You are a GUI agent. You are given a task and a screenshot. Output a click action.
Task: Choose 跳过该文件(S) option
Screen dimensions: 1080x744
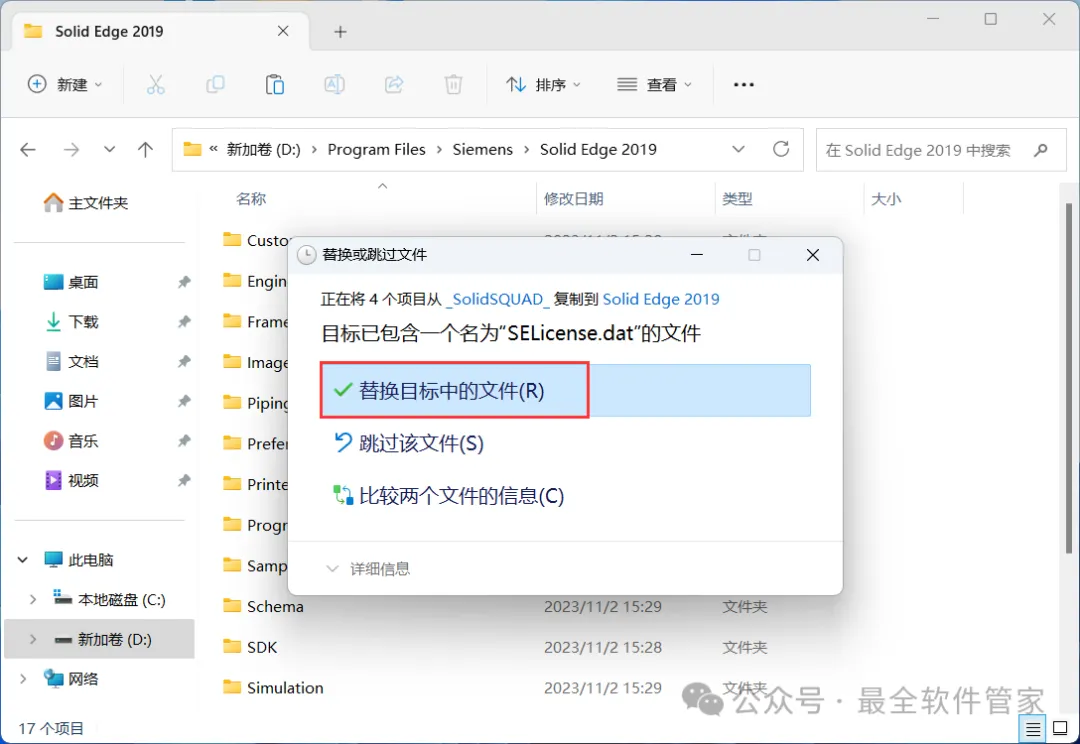click(x=408, y=443)
